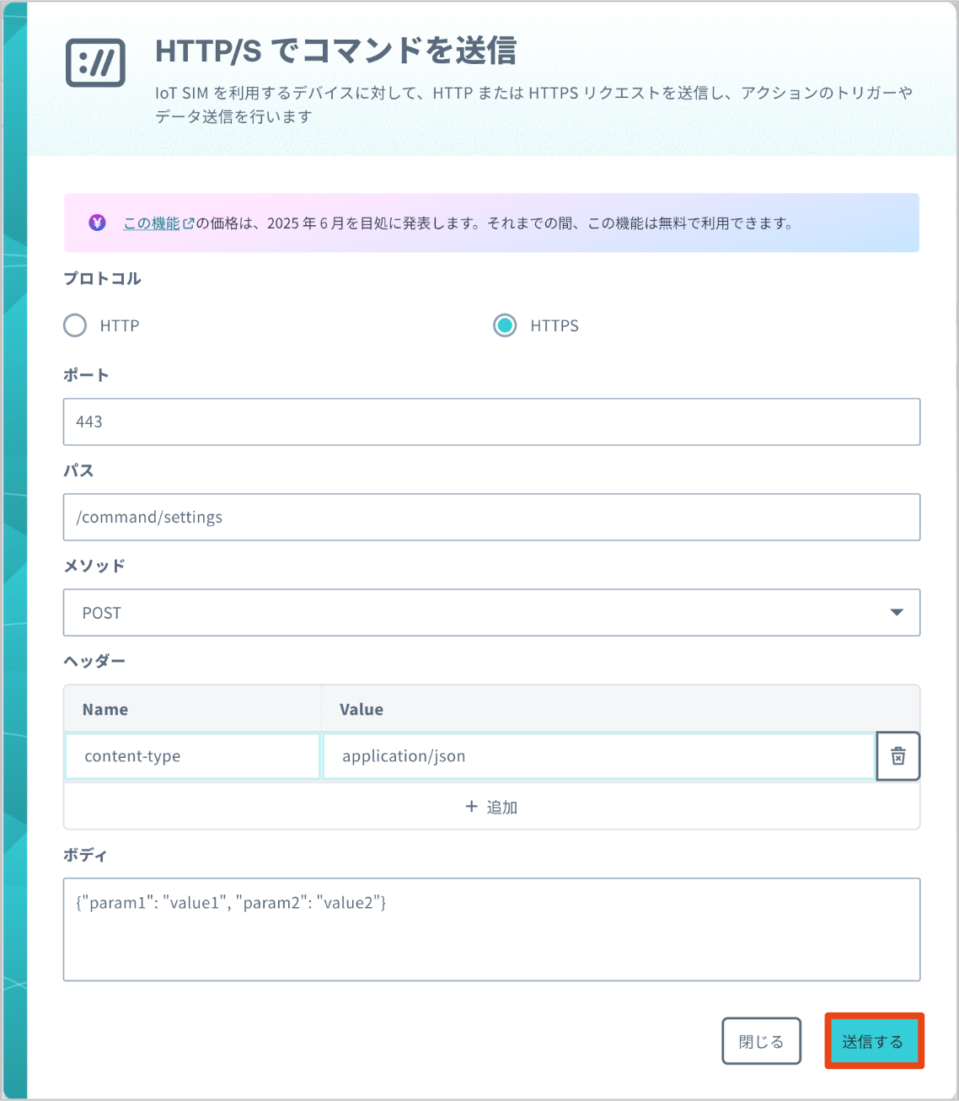Click the trash can icon beside application/json
The height and width of the screenshot is (1101, 959).
click(x=897, y=756)
